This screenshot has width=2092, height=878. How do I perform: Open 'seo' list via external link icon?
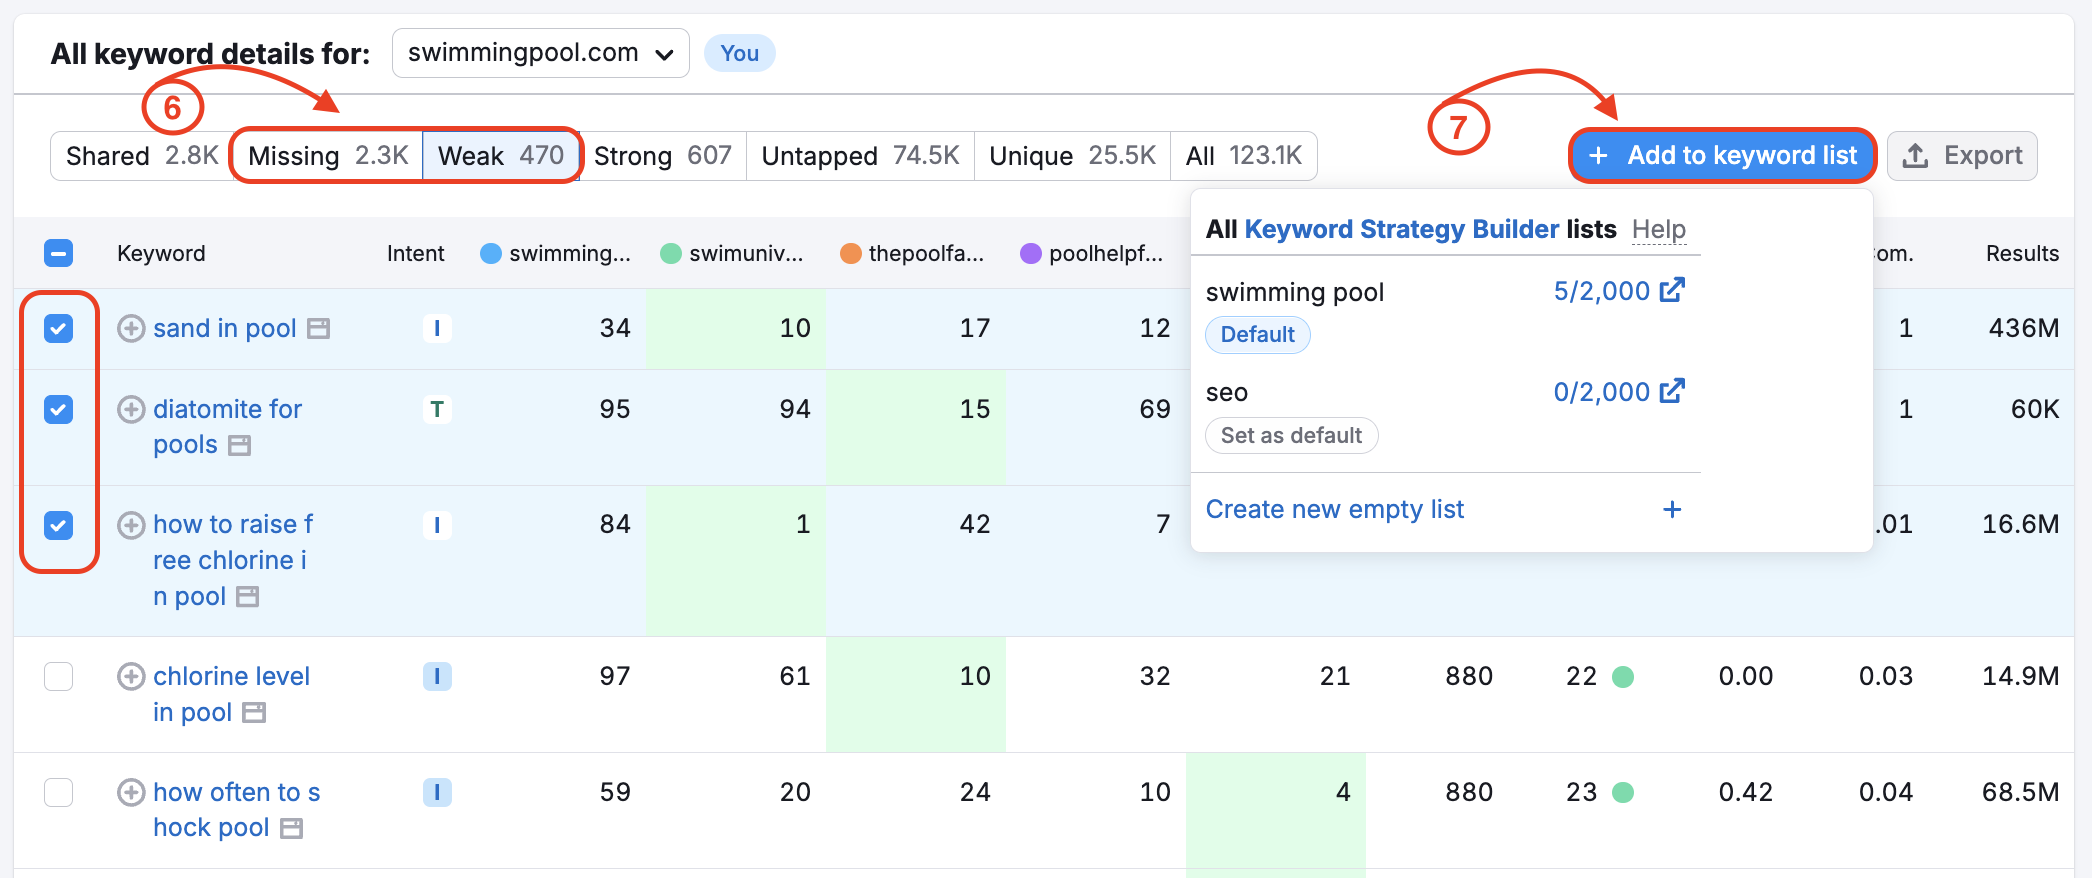pos(1672,392)
